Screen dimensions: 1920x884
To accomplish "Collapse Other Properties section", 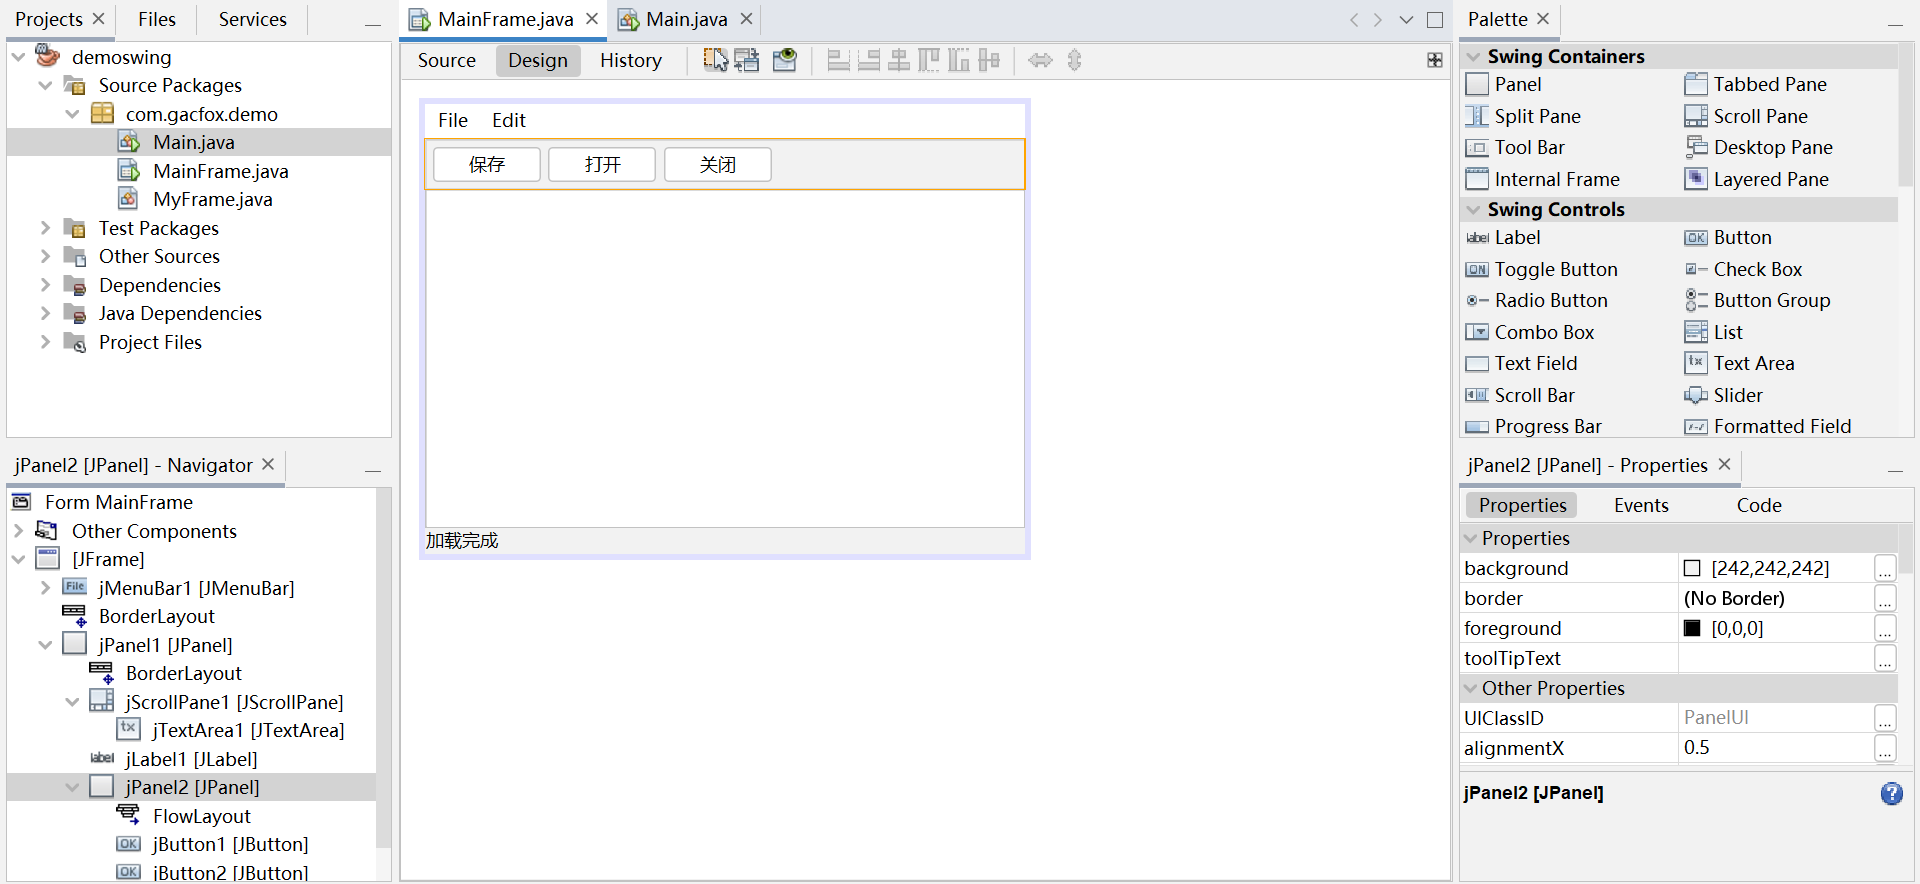I will click(x=1471, y=688).
